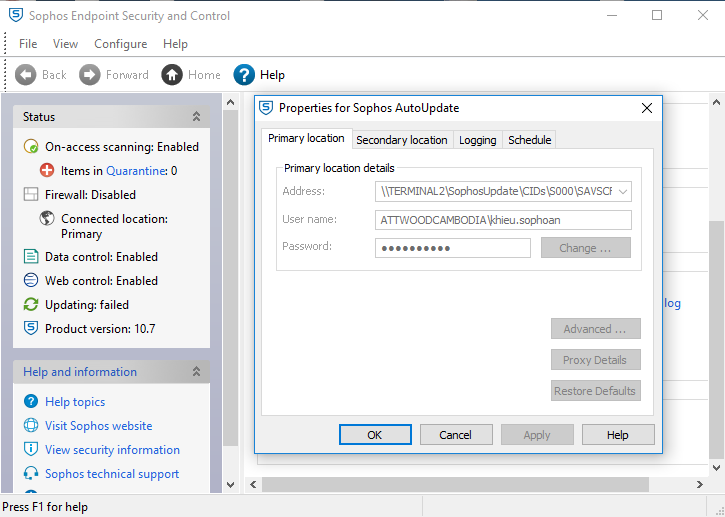Click the main pane scroll up arrow
725x517 pixels.
click(716, 102)
